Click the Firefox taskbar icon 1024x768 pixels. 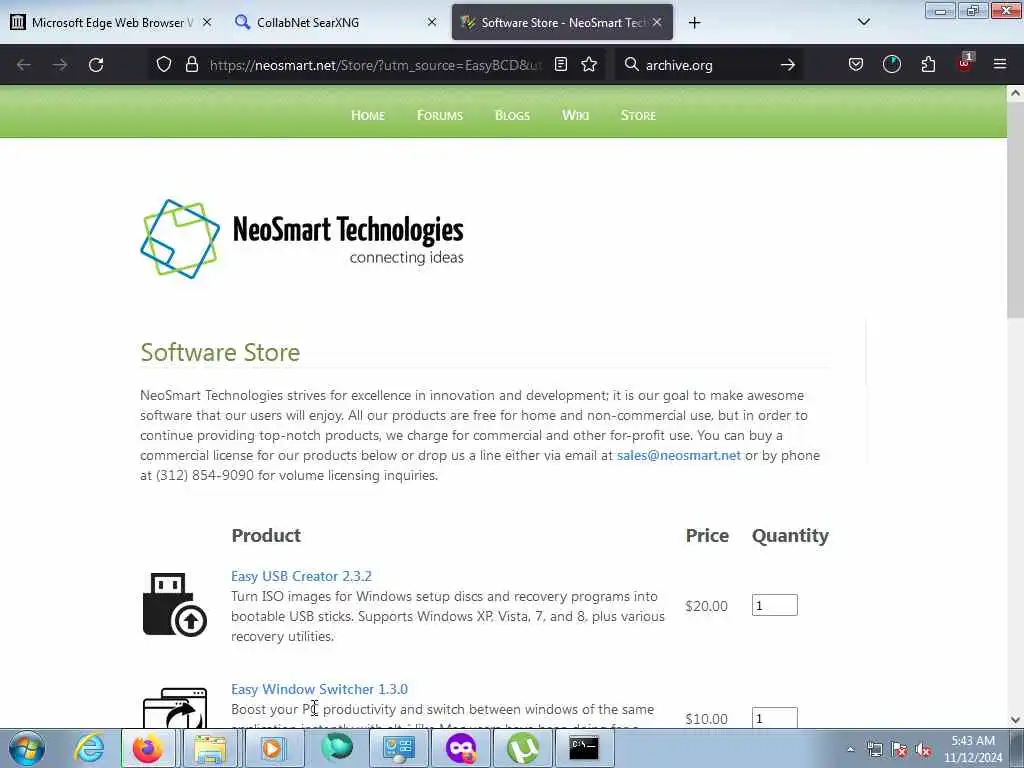(x=148, y=748)
